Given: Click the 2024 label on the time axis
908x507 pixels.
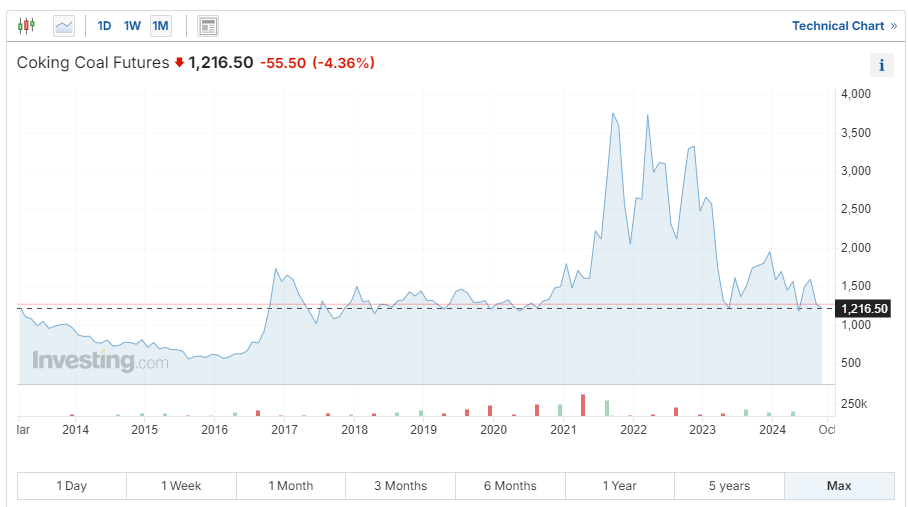Looking at the screenshot, I should (772, 429).
